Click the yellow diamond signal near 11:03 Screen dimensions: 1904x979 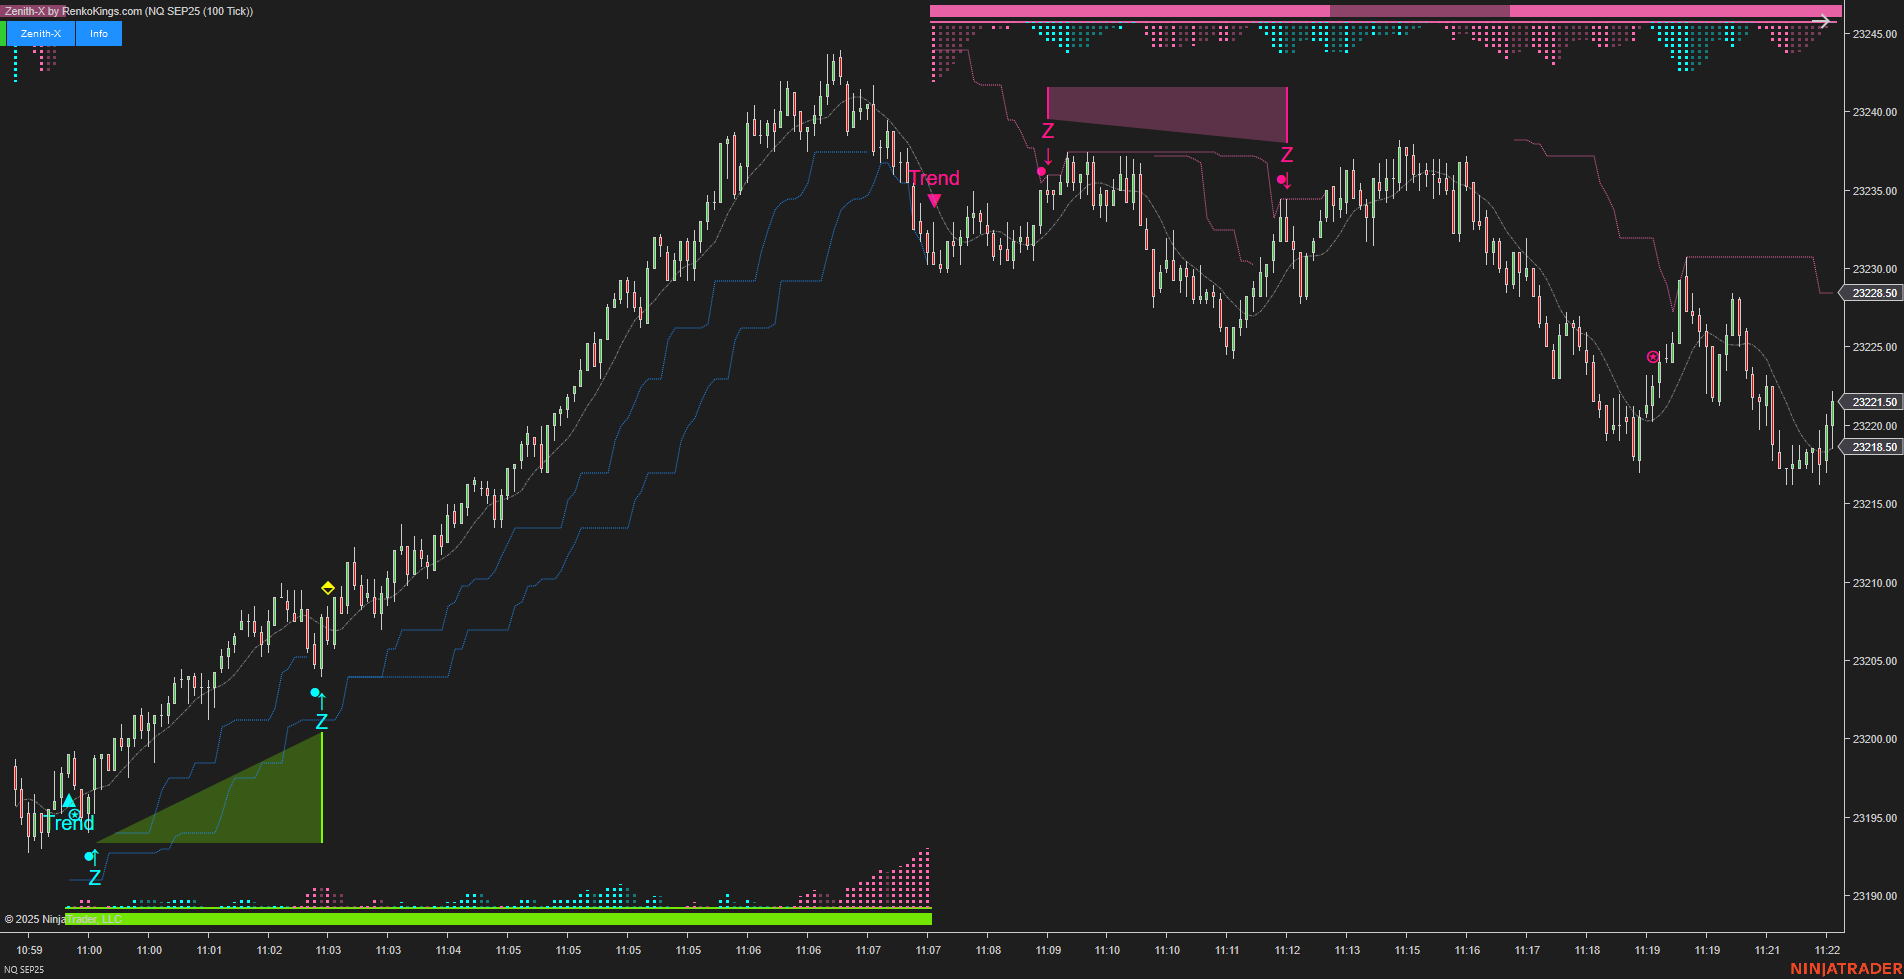(327, 587)
